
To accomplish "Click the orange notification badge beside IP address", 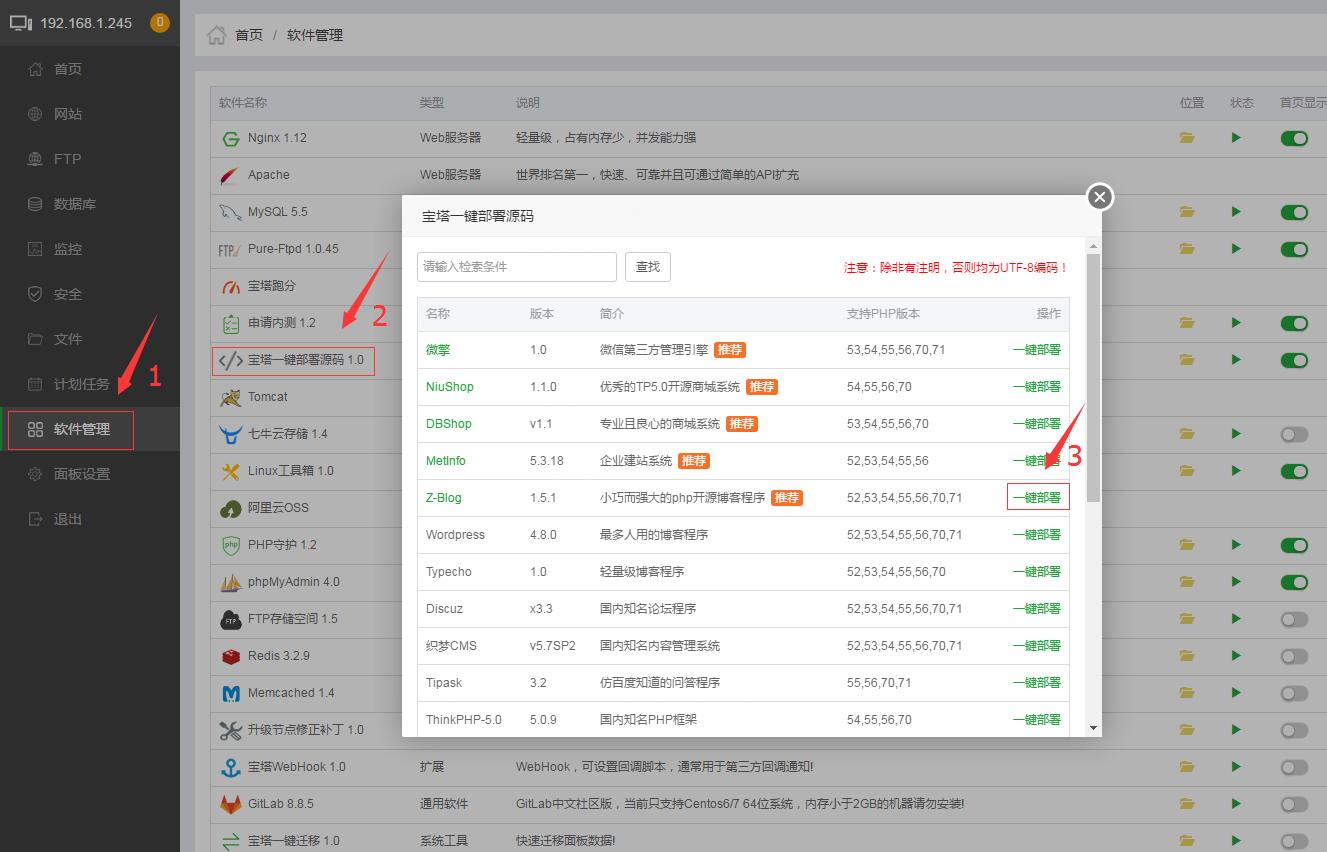I will click(x=160, y=22).
